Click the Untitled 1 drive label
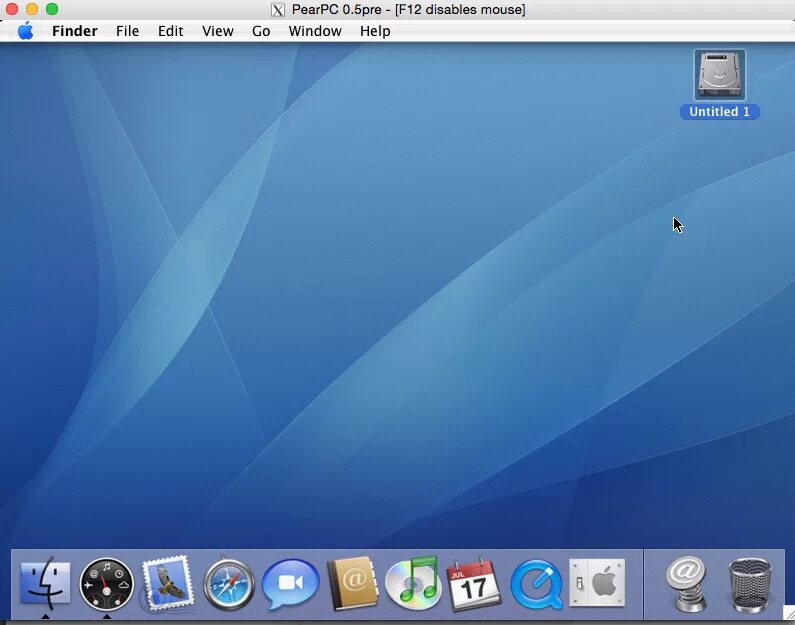 pos(719,112)
